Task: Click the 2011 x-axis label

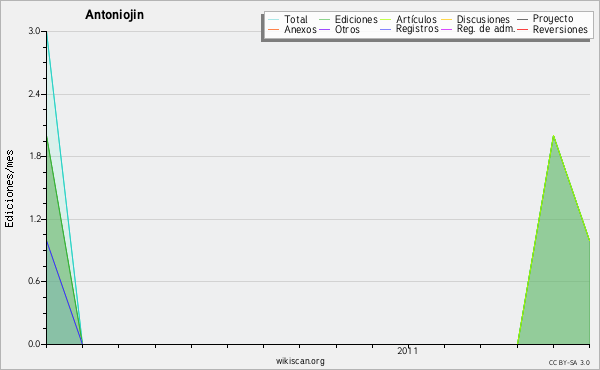Action: pos(408,351)
